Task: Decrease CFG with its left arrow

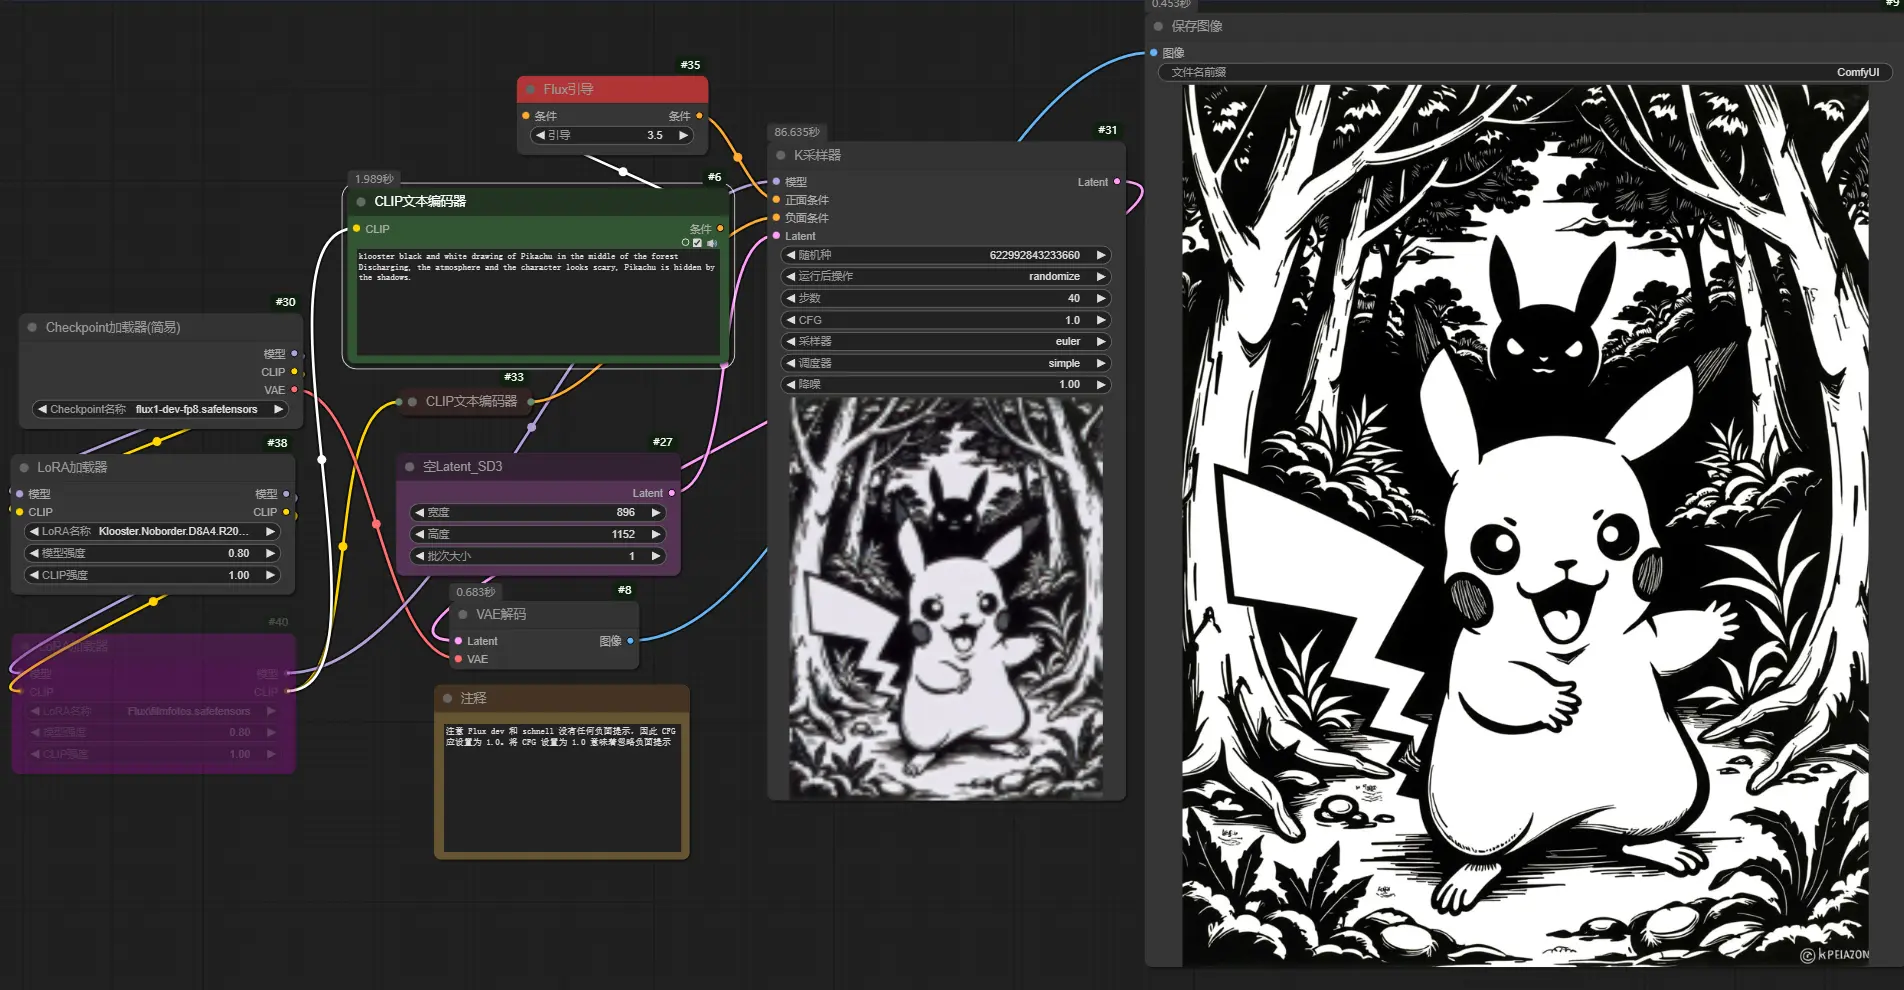Action: point(791,320)
